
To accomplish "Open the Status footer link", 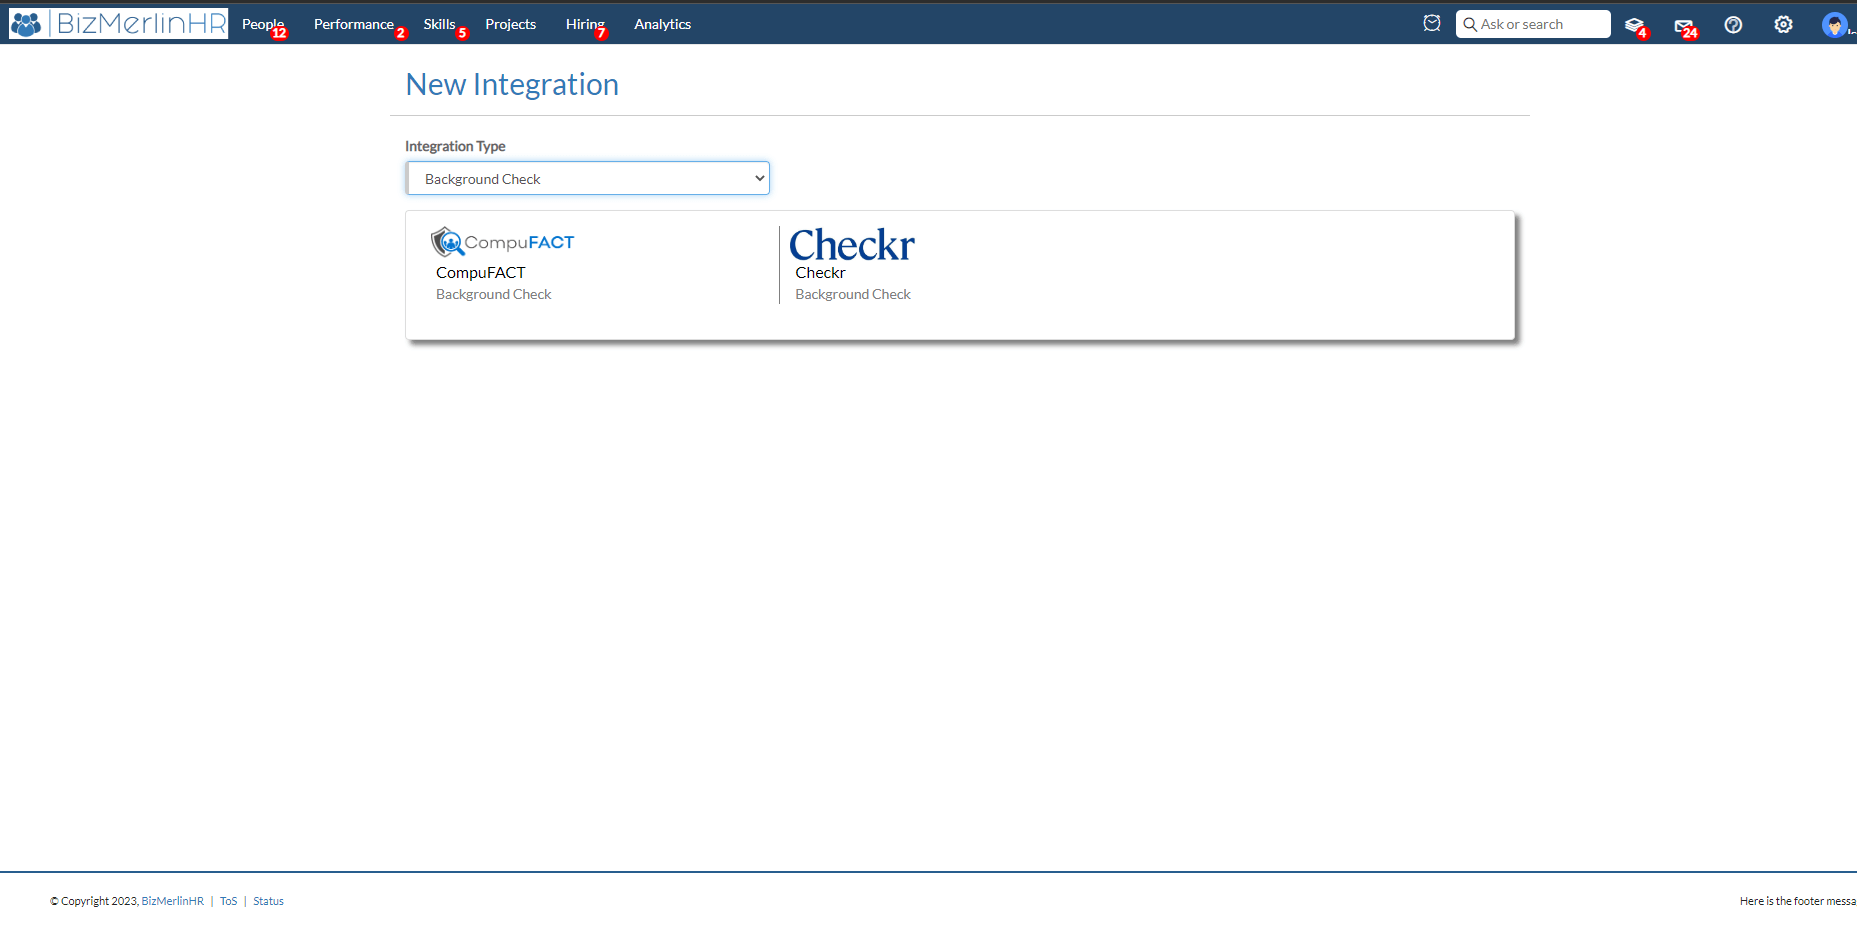I will tap(268, 901).
